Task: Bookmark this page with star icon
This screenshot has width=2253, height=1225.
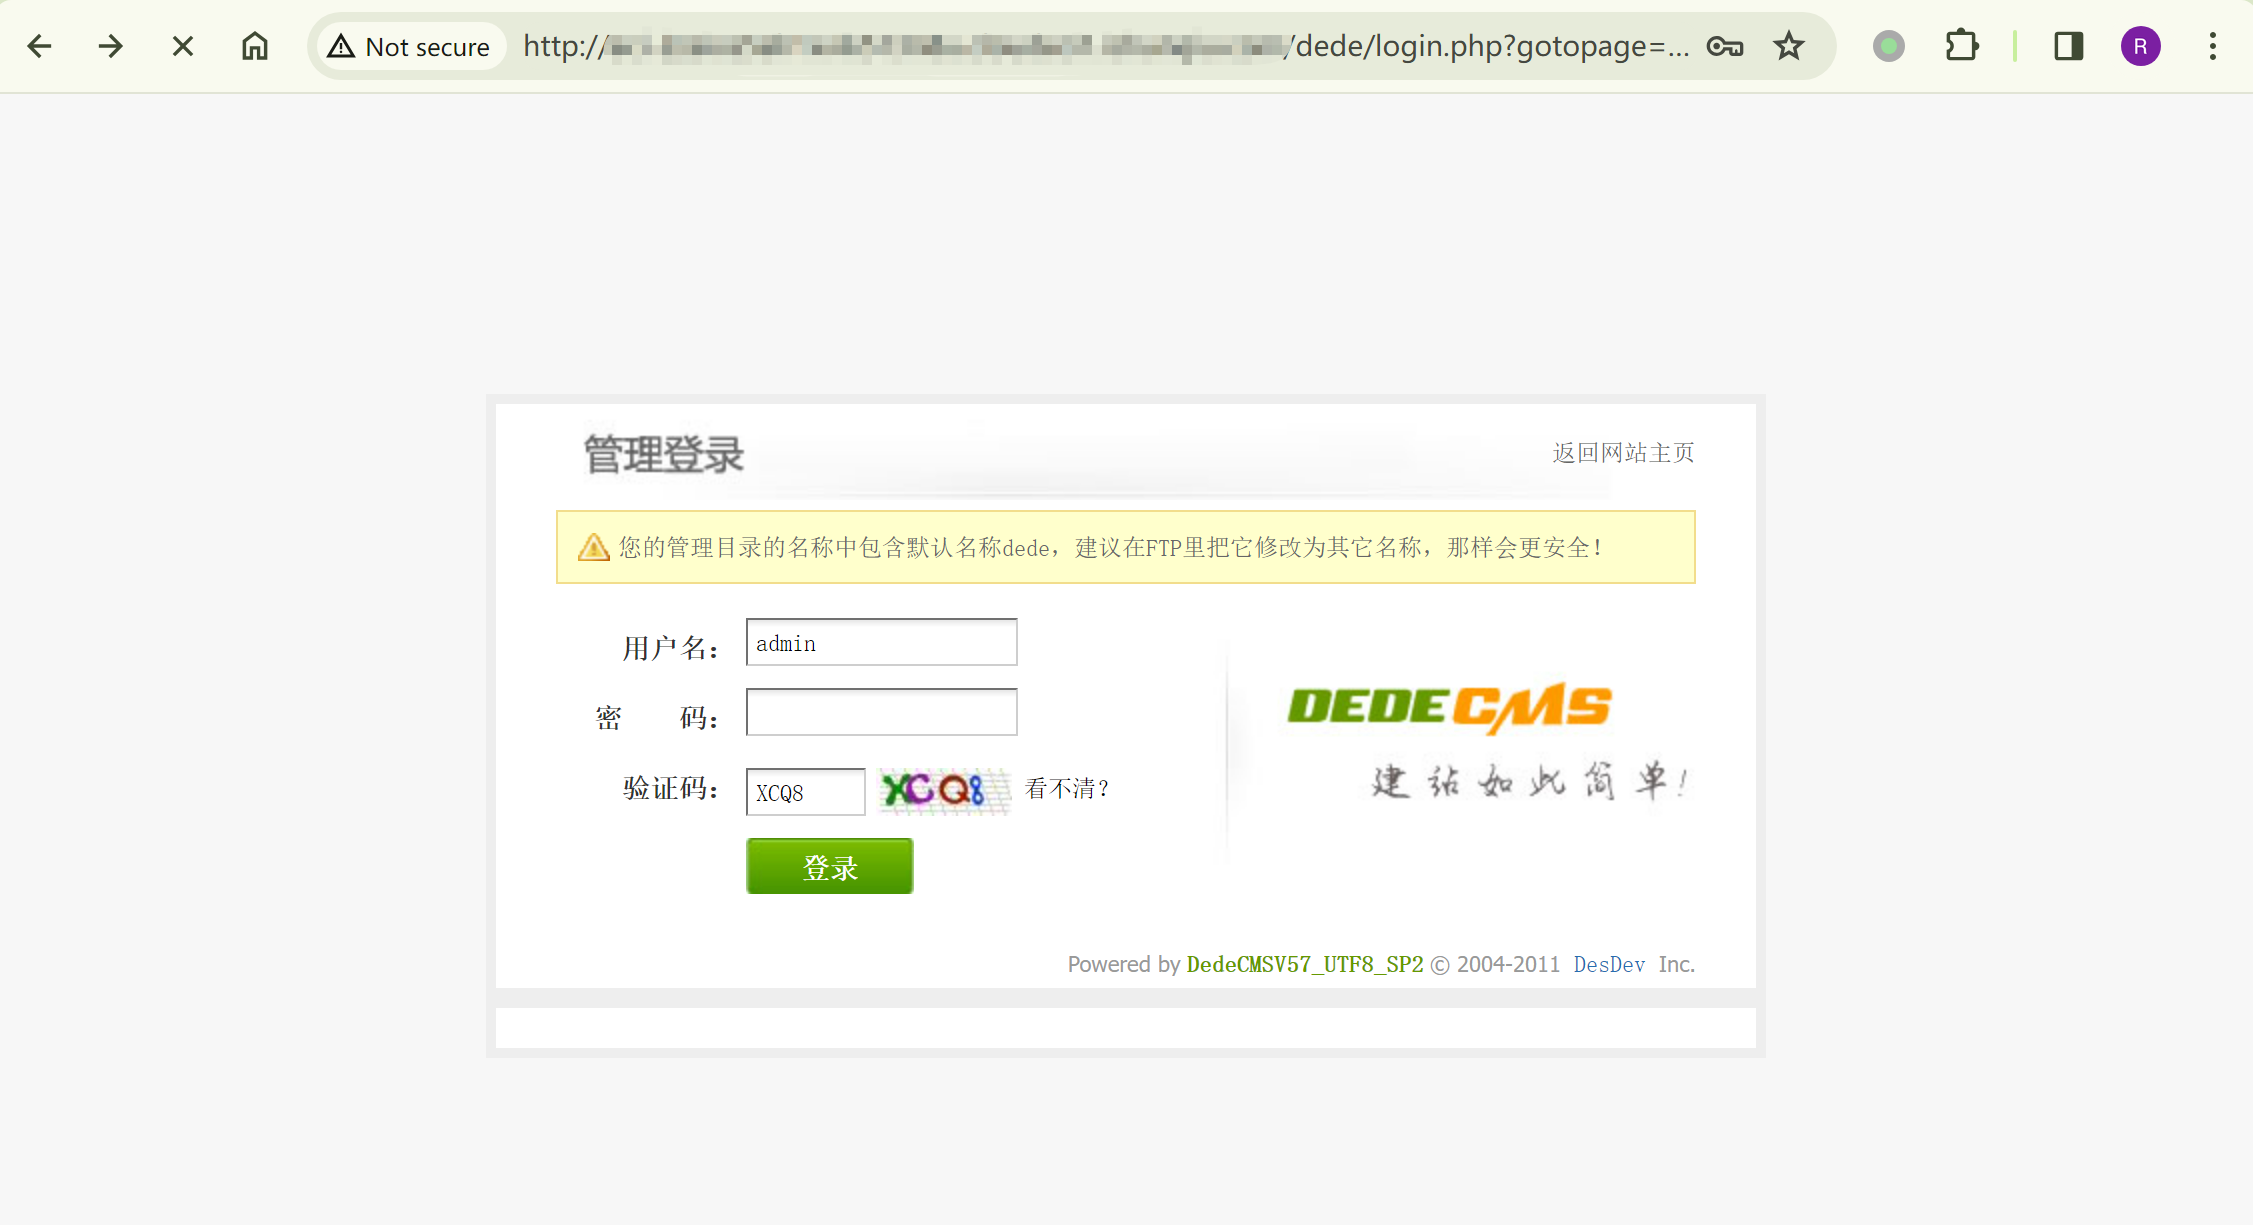Action: tap(1789, 46)
